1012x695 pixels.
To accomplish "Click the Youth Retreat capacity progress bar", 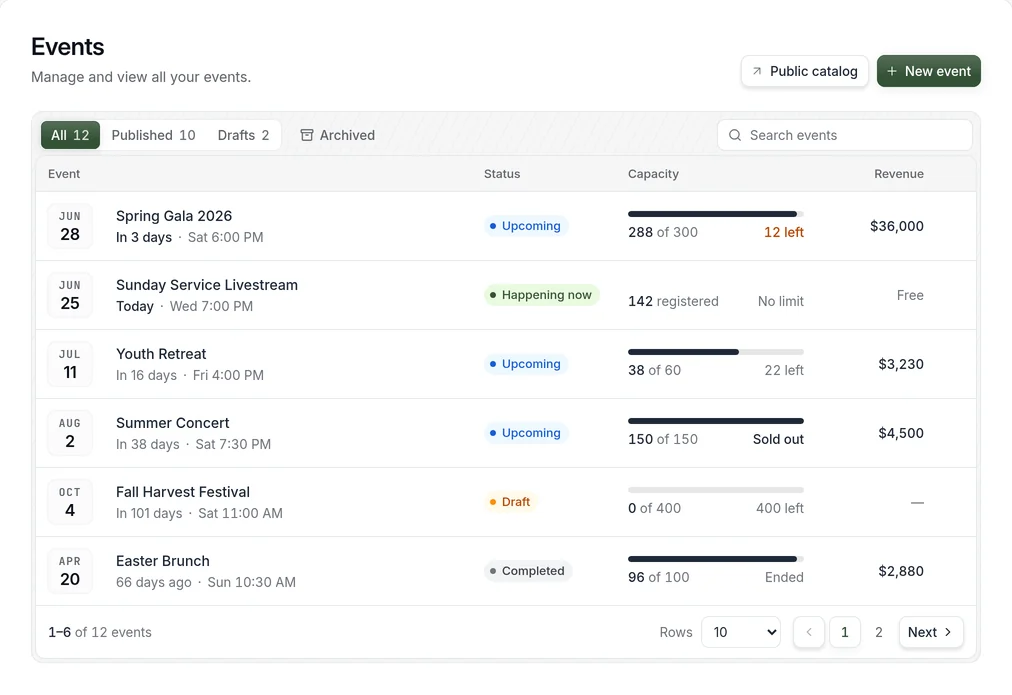I will coord(716,352).
